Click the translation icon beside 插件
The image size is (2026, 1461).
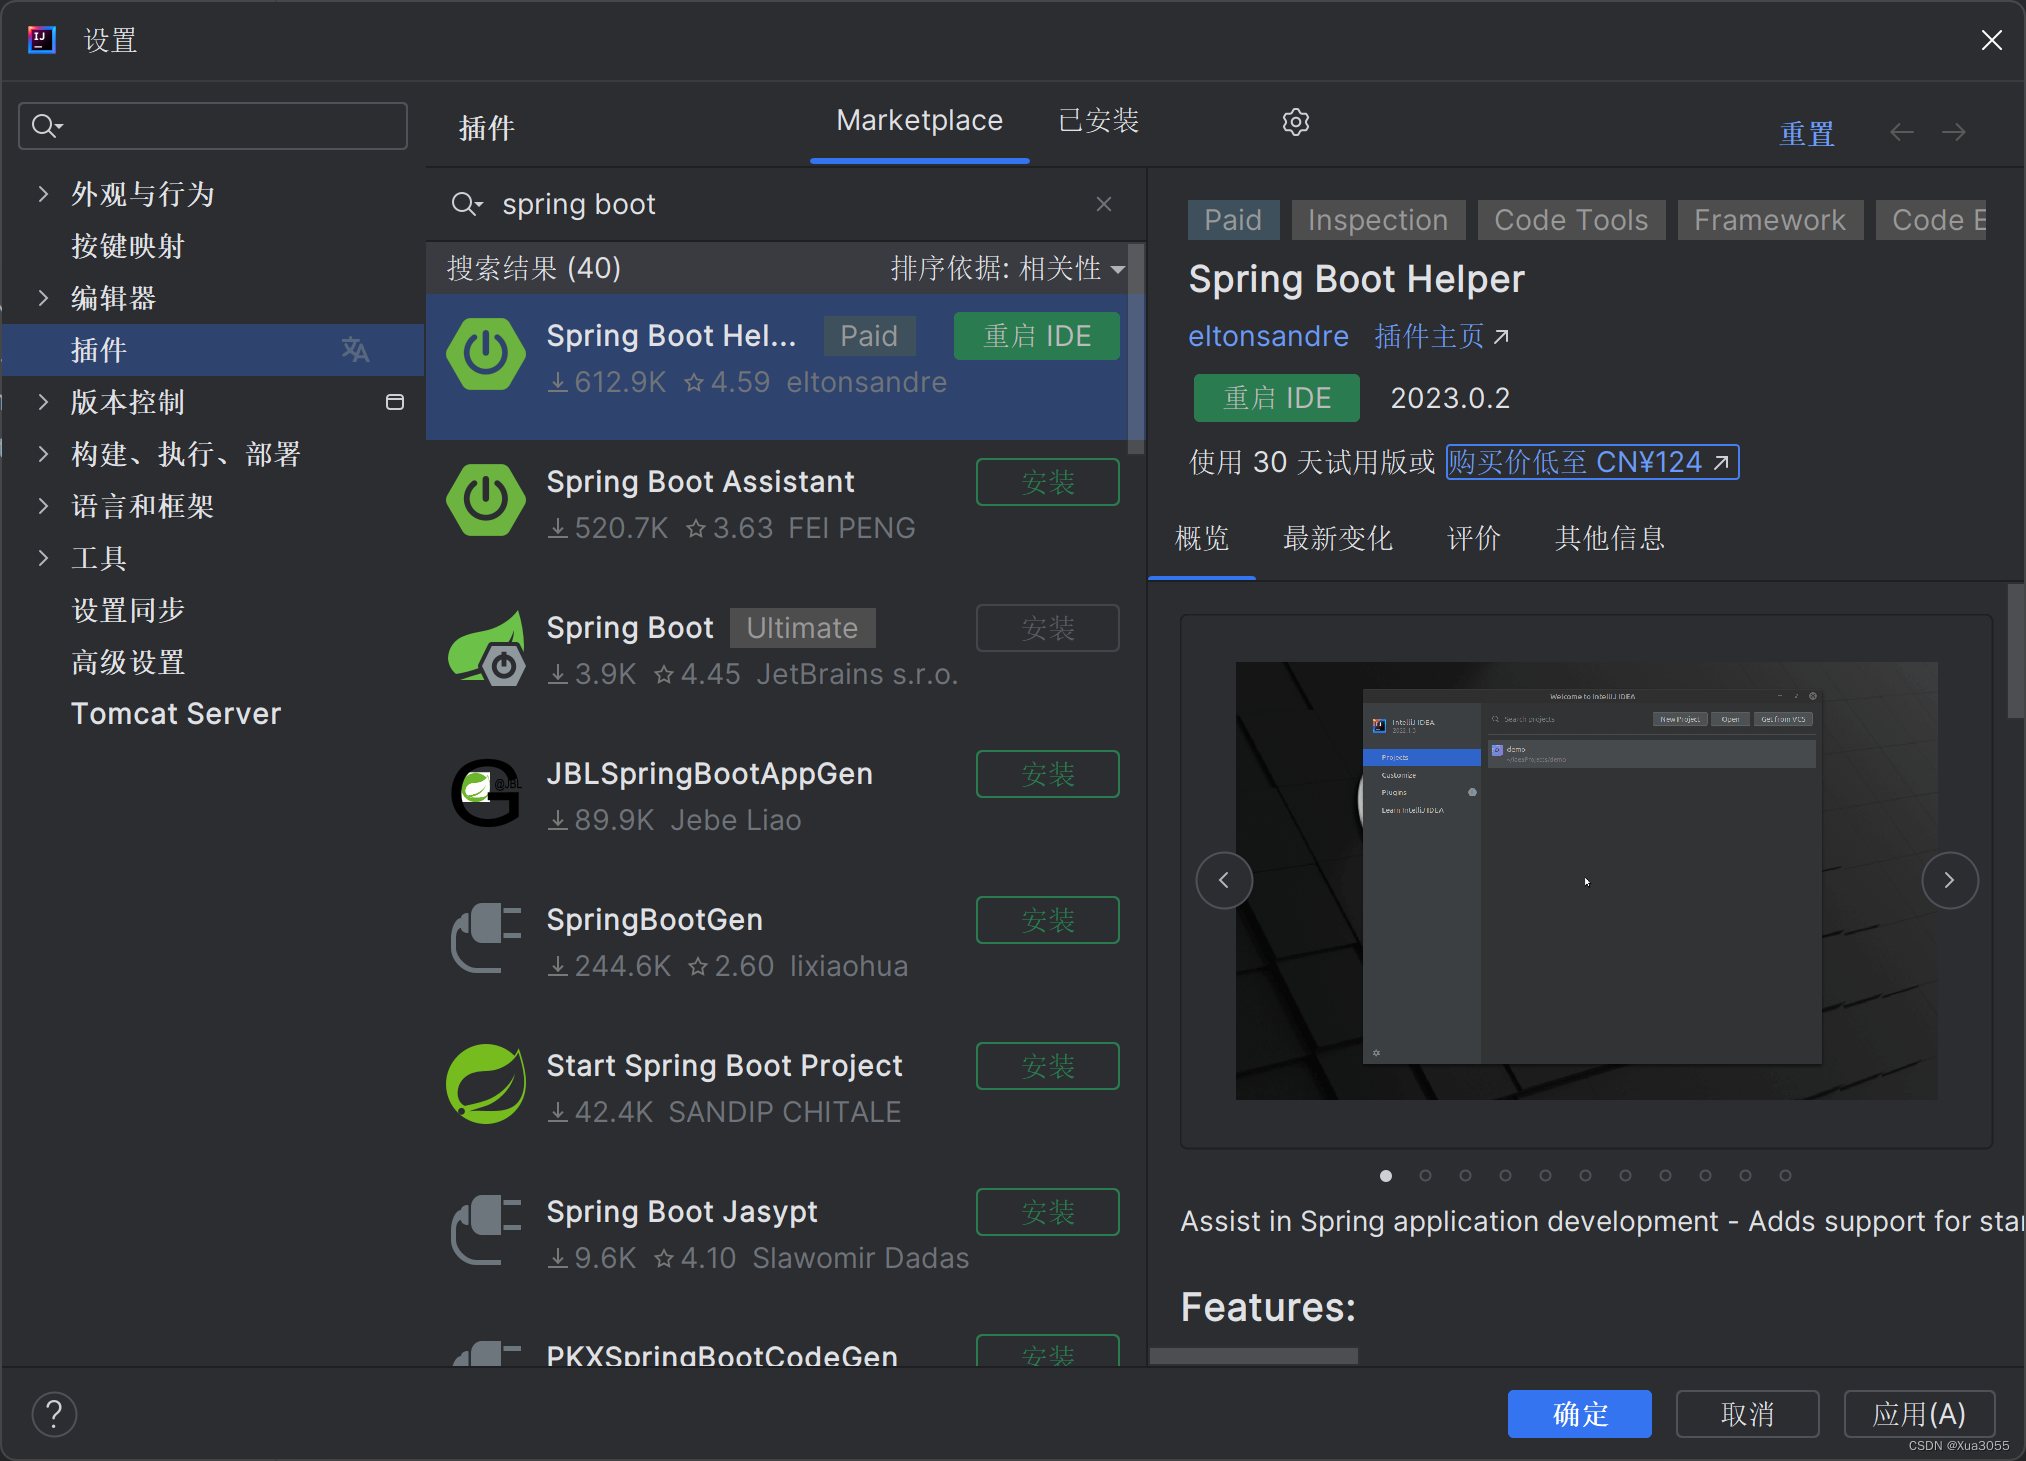tap(355, 350)
